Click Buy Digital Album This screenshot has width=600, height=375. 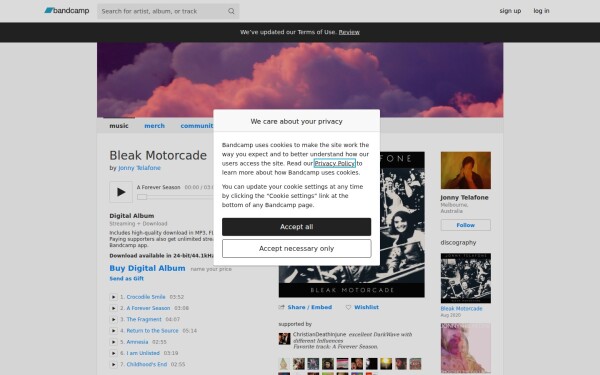pos(147,268)
